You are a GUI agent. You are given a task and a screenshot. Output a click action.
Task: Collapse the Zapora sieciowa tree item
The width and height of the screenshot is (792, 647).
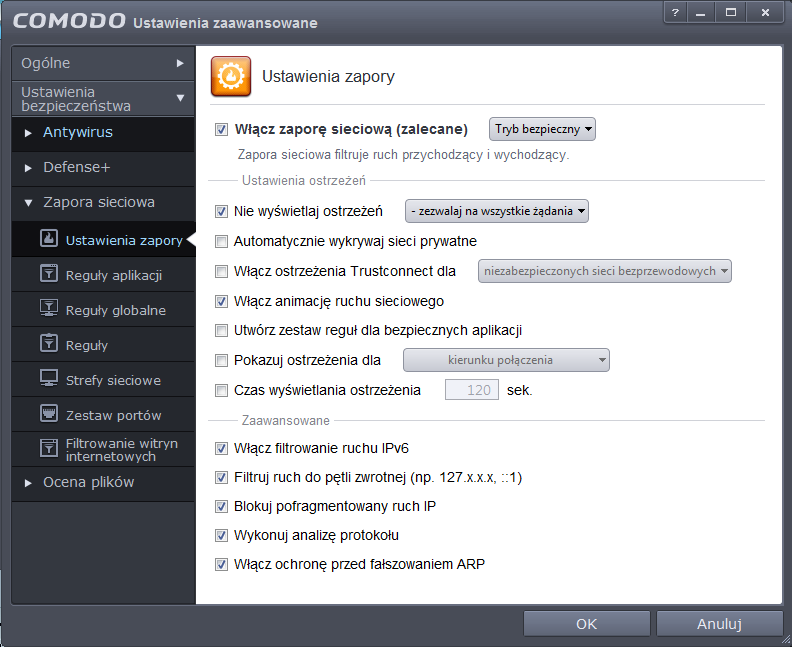click(28, 203)
